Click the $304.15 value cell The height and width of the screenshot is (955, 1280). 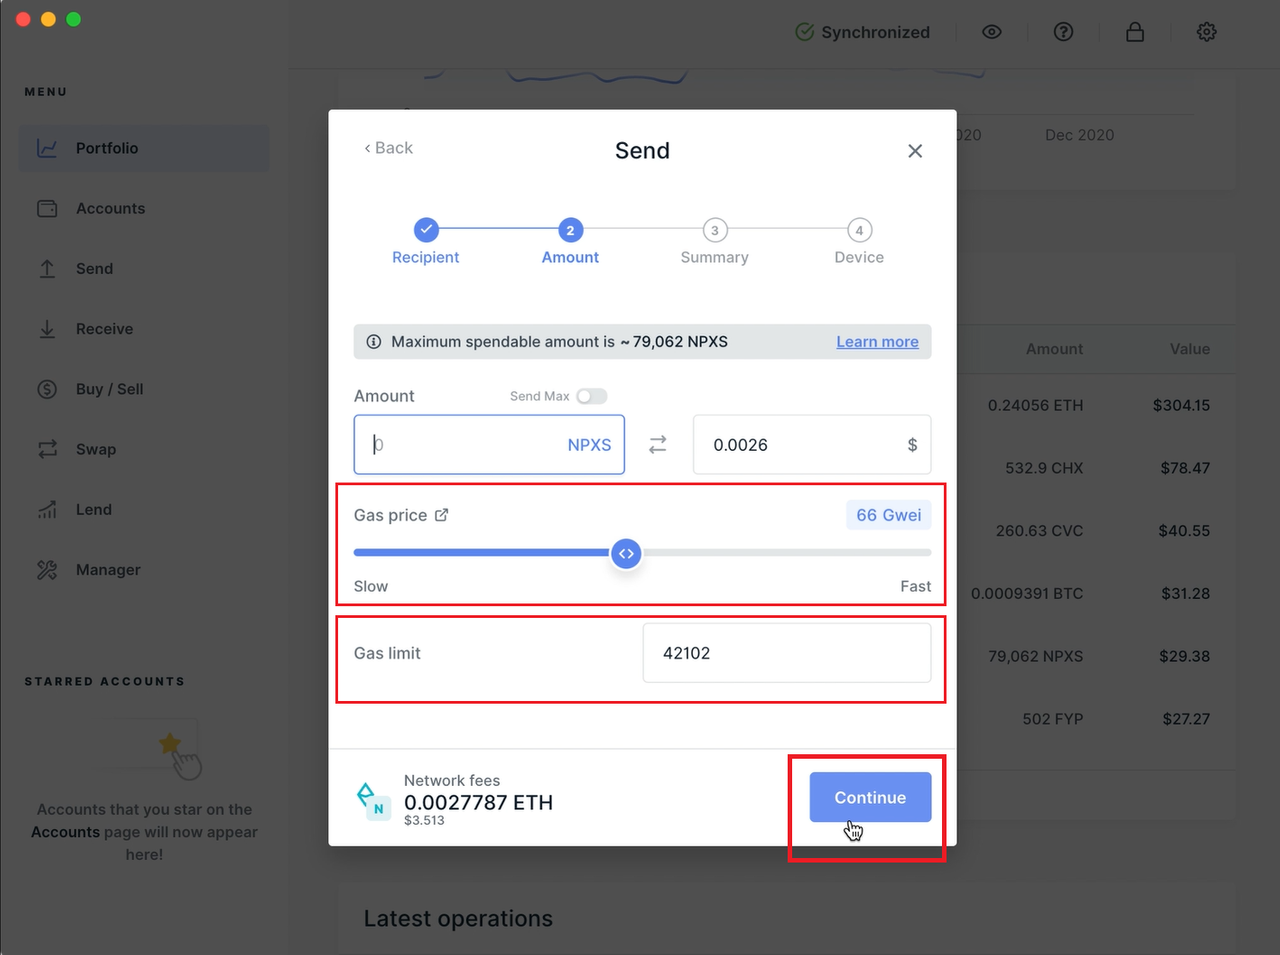coord(1181,405)
